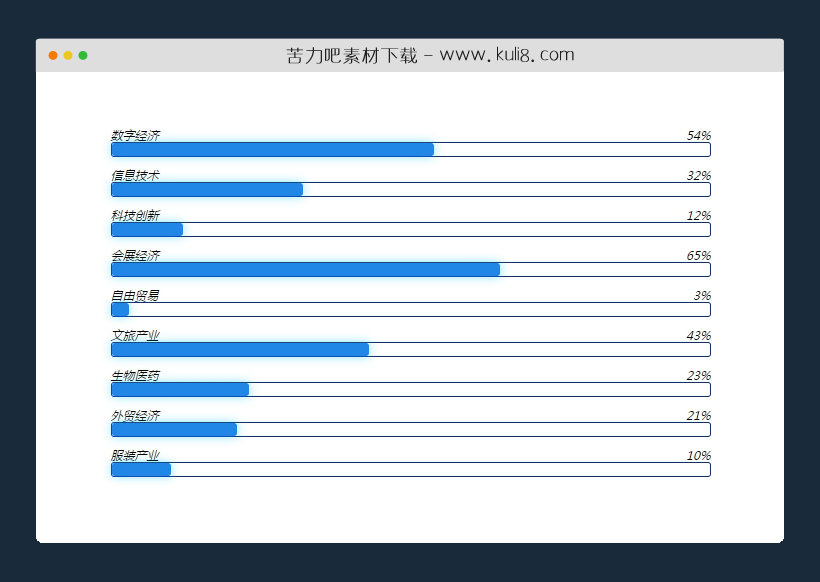Click the red window control dot
Screen dimensions: 820x582
tap(51, 55)
